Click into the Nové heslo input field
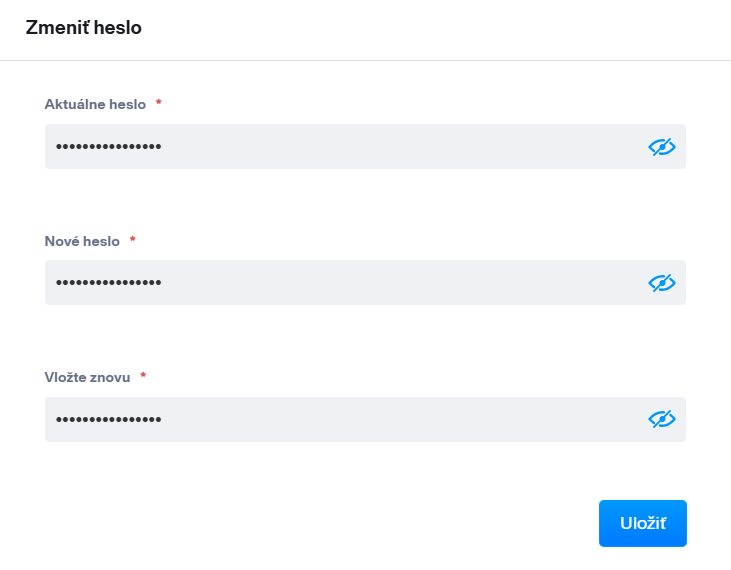 coord(400,283)
